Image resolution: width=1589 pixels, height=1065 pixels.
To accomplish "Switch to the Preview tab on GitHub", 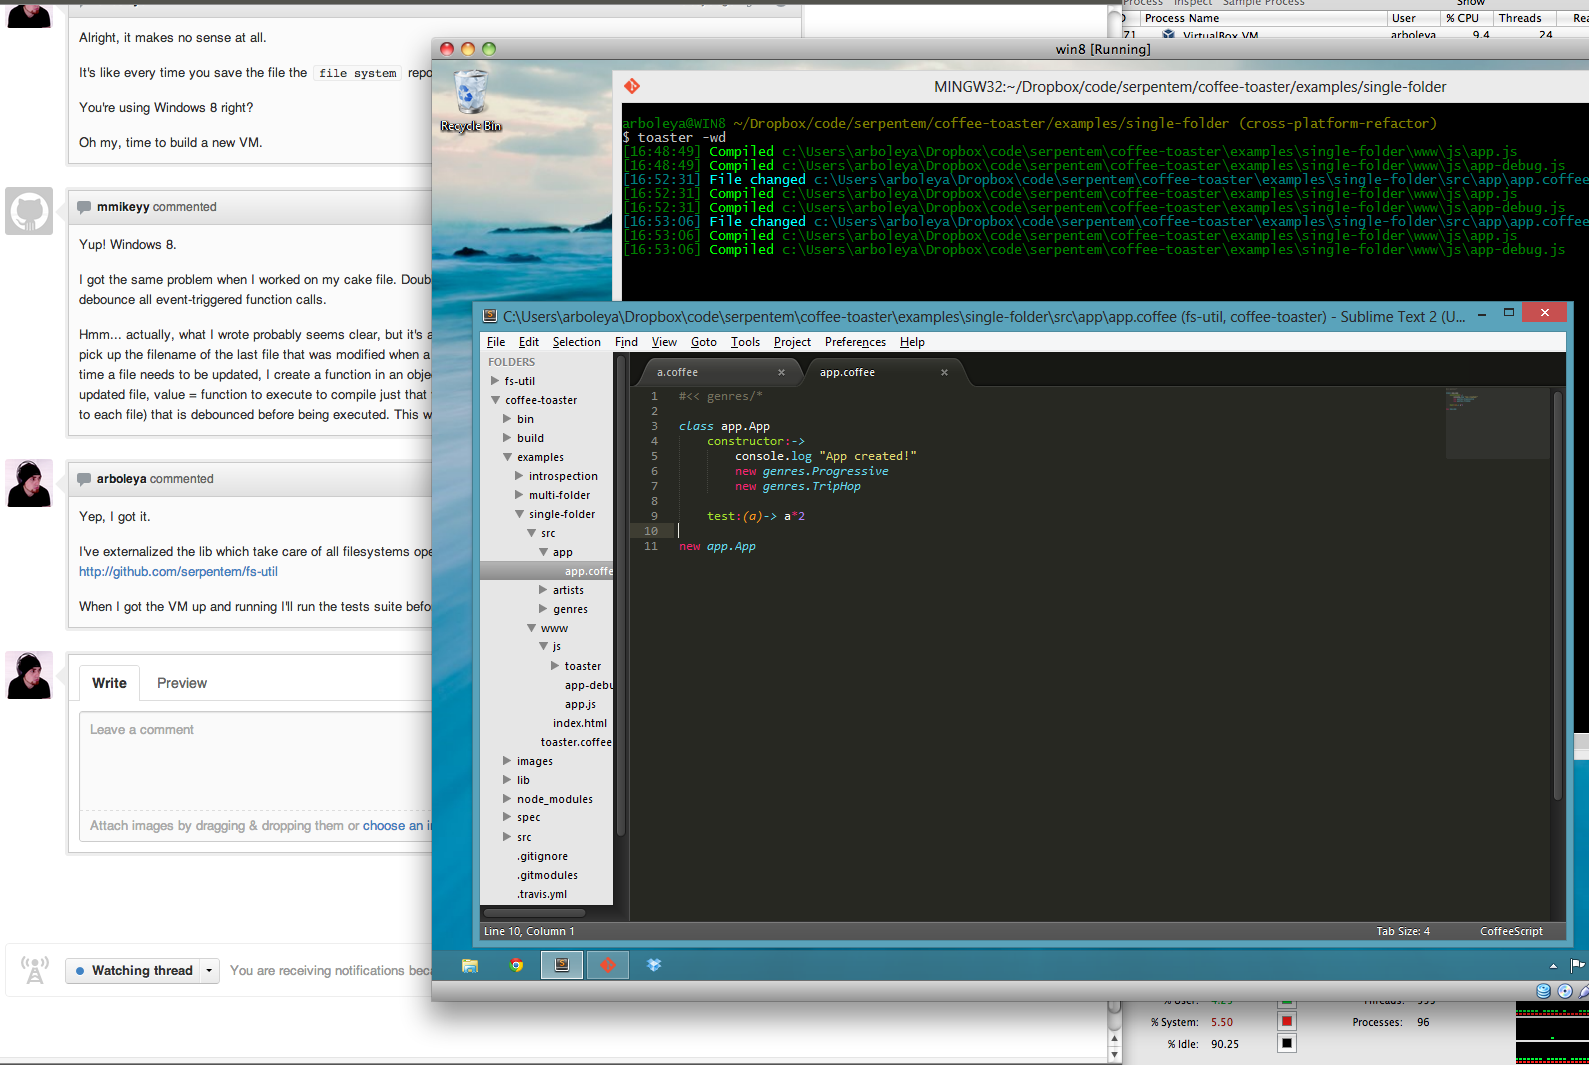I will (x=182, y=683).
